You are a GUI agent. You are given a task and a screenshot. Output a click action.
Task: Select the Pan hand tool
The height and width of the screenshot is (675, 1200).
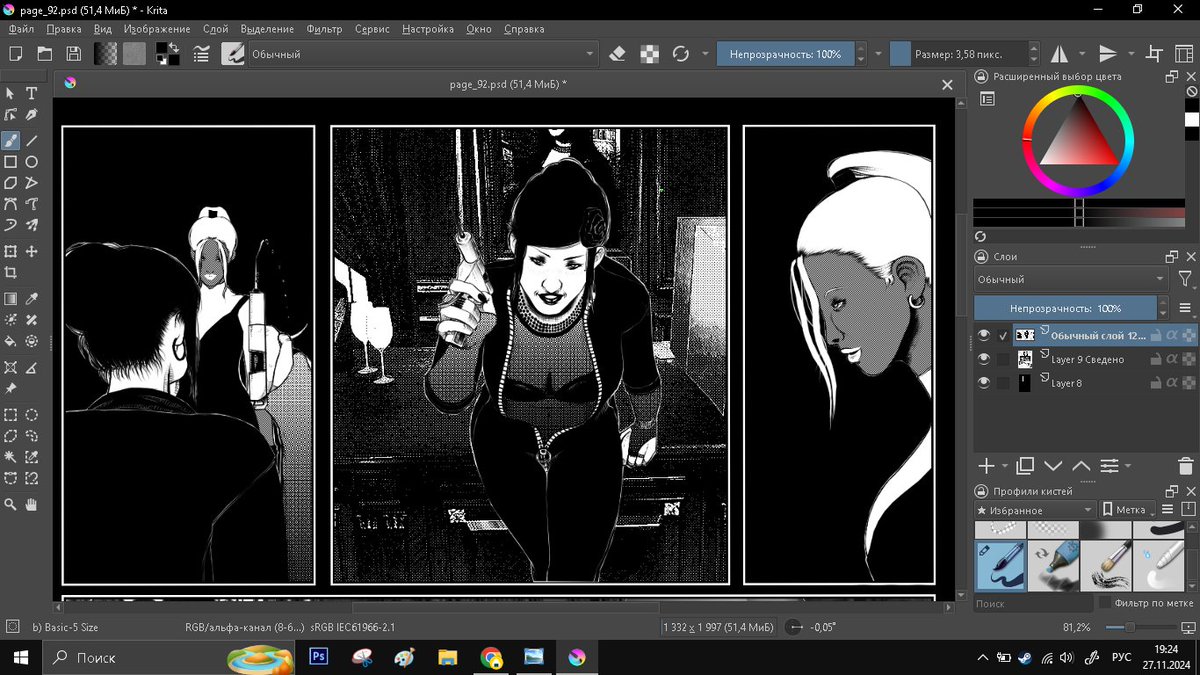pos(32,505)
